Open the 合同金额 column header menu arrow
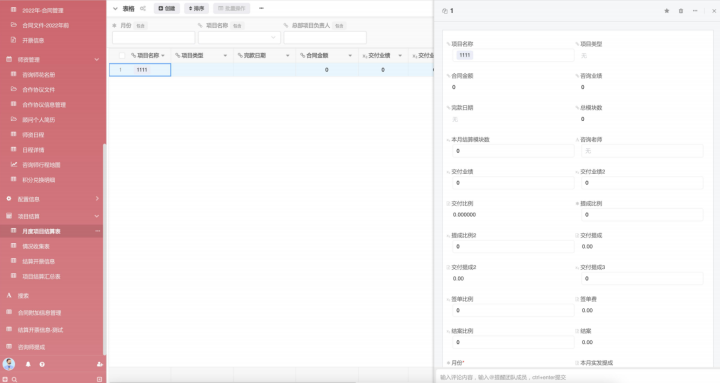Viewport: 720px width, 383px height. [350, 56]
